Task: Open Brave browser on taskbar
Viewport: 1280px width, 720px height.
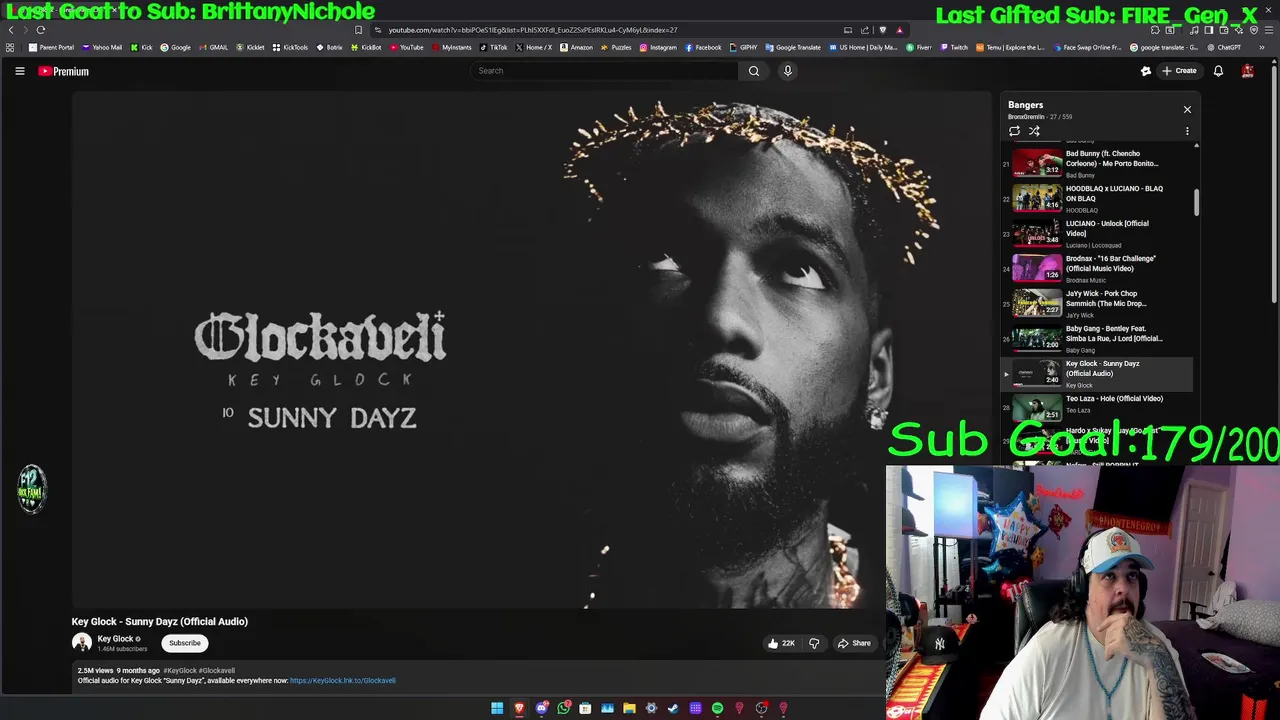Action: [519, 708]
